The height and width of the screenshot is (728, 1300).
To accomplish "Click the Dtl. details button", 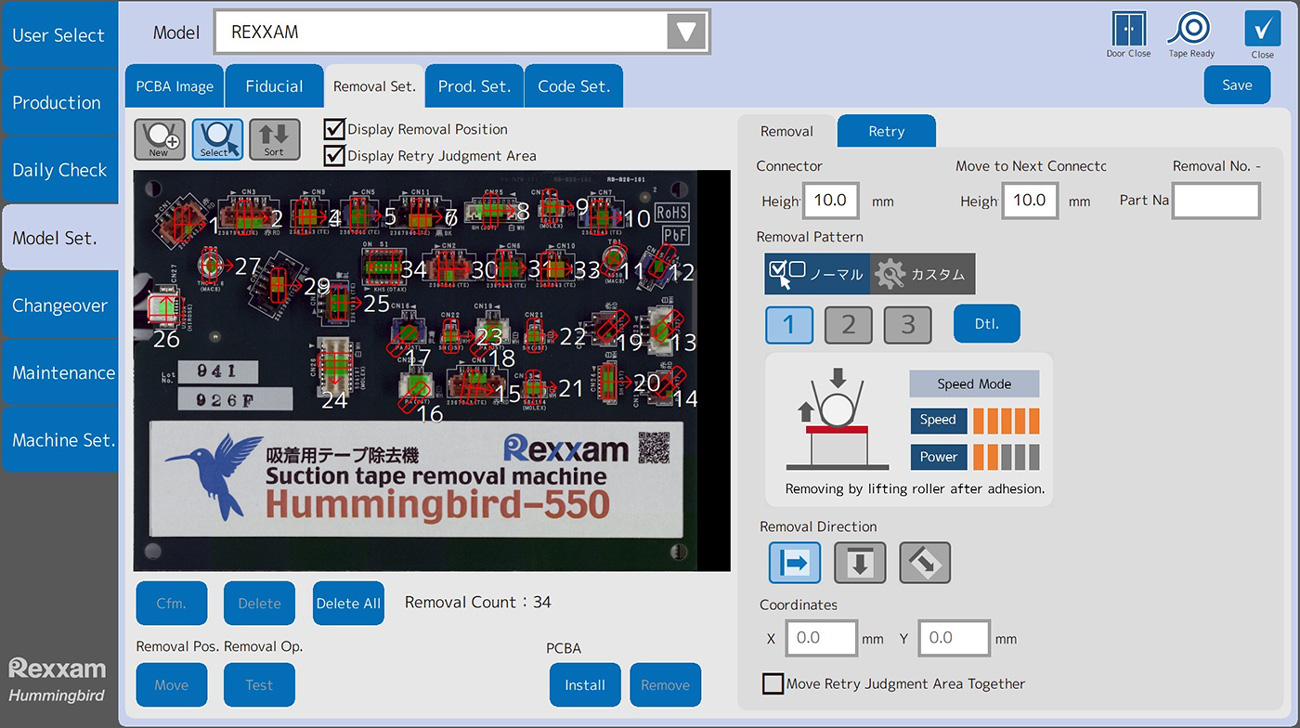I will (987, 324).
